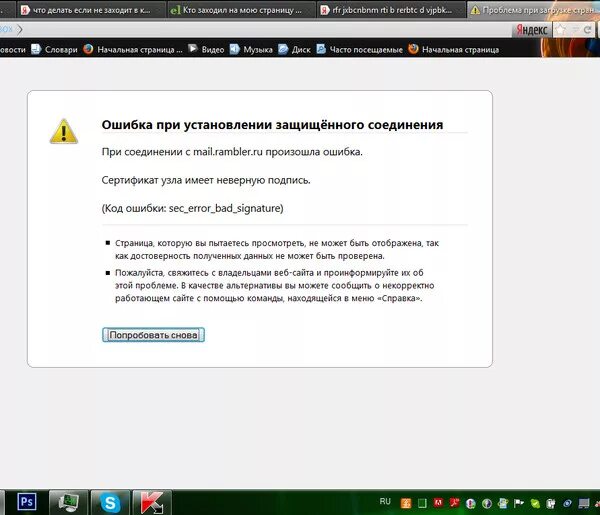Click the power plug tray icon

[x=551, y=504]
